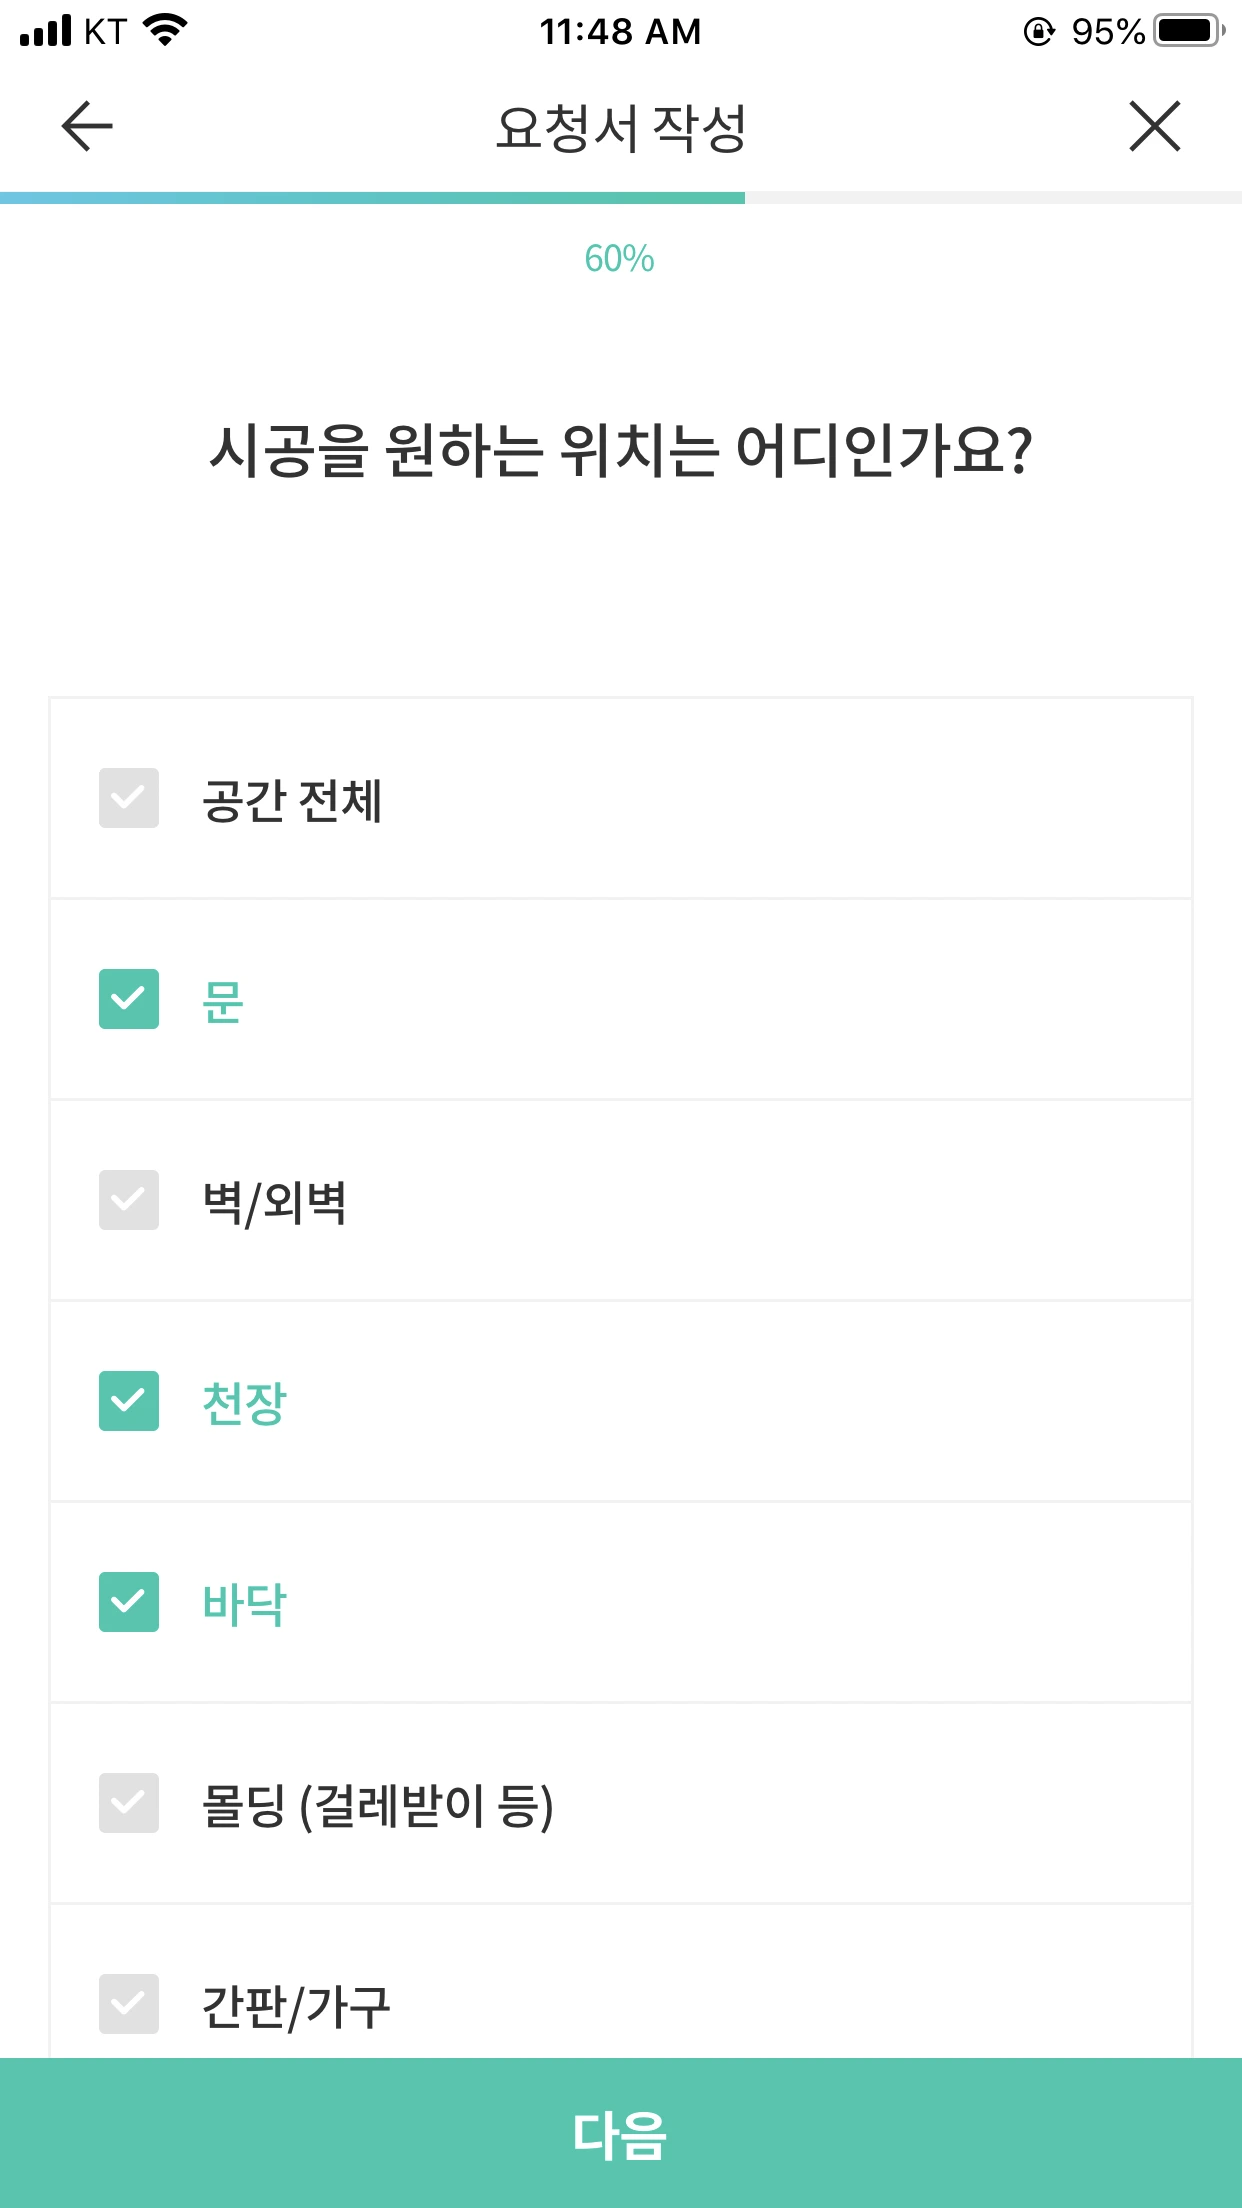Check the 공간 전체 checkbox
The image size is (1242, 2208).
[x=129, y=798]
